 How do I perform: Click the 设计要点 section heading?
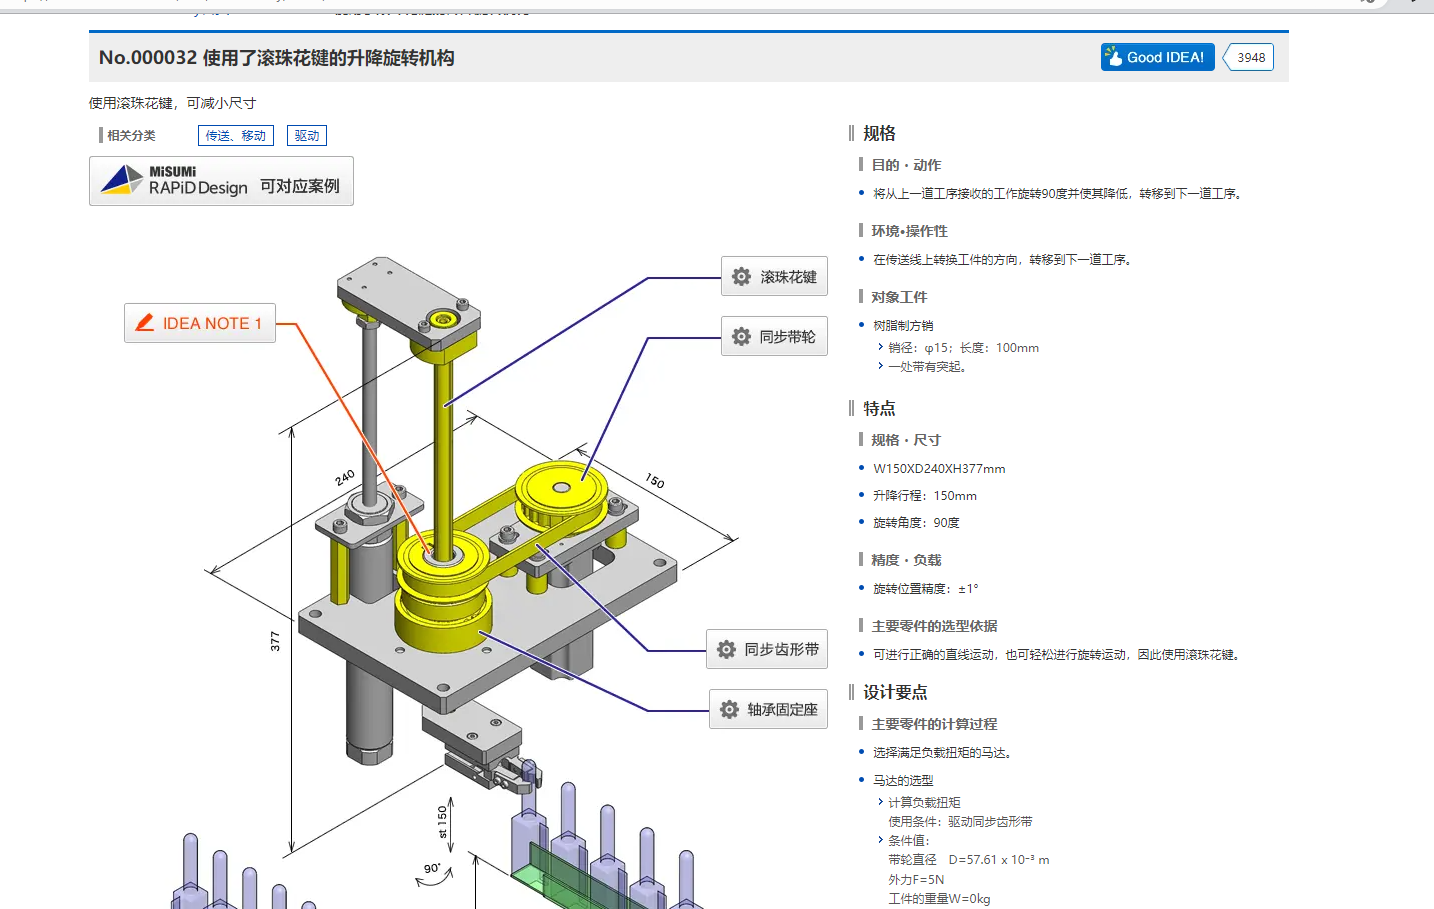tap(895, 692)
